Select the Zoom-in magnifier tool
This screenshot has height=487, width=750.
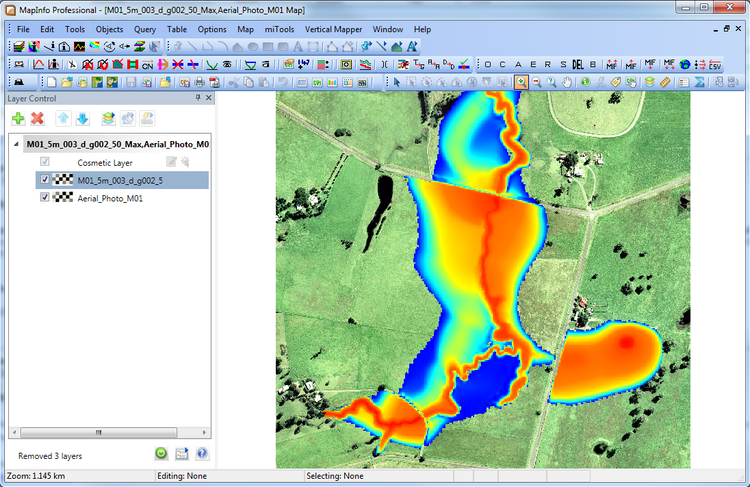point(521,81)
